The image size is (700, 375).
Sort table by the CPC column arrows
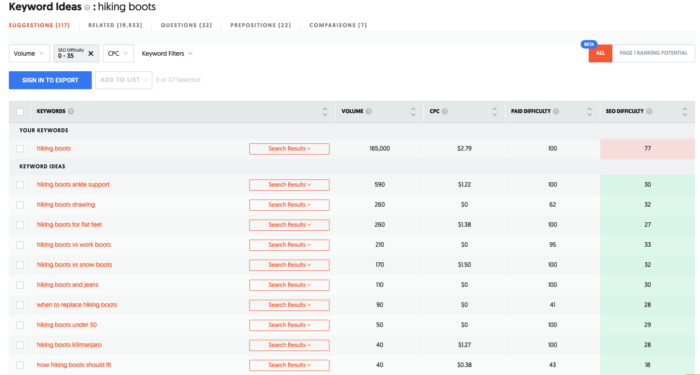coord(495,112)
